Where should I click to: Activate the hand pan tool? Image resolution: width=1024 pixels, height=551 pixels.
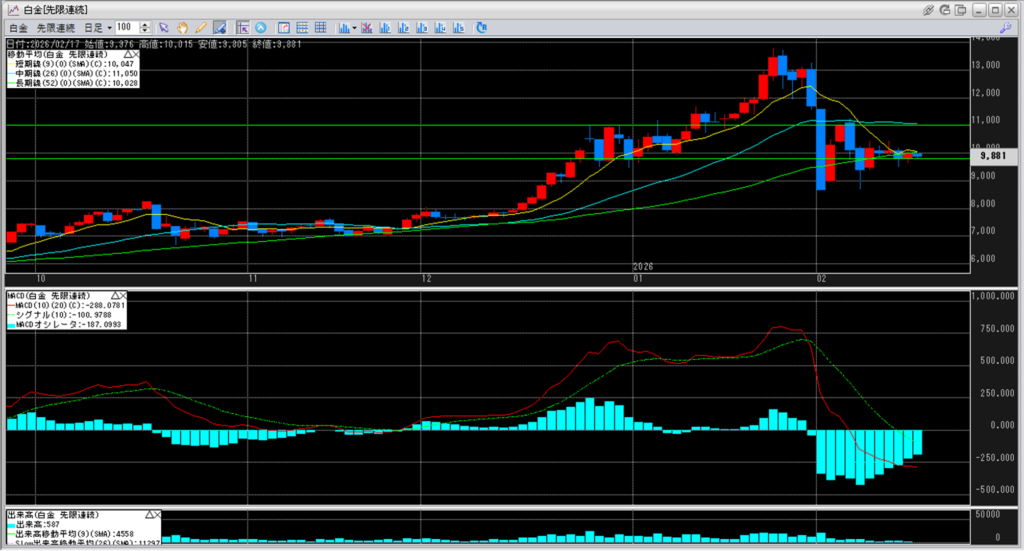183,27
